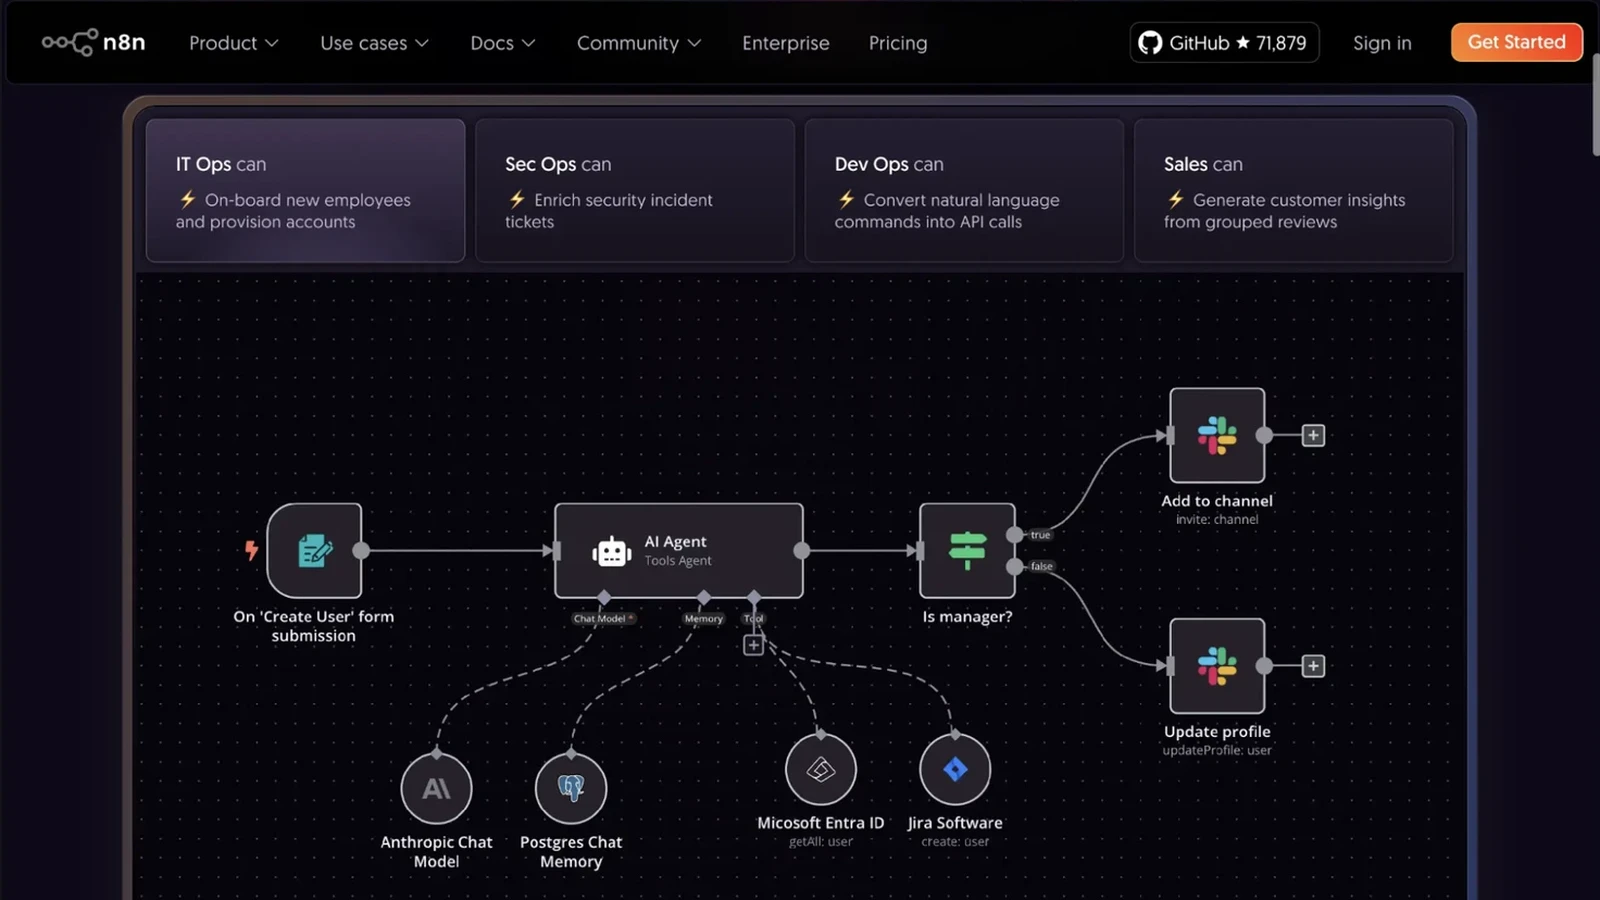1600x900 pixels.
Task: Add node after Add to channel
Action: tap(1313, 435)
